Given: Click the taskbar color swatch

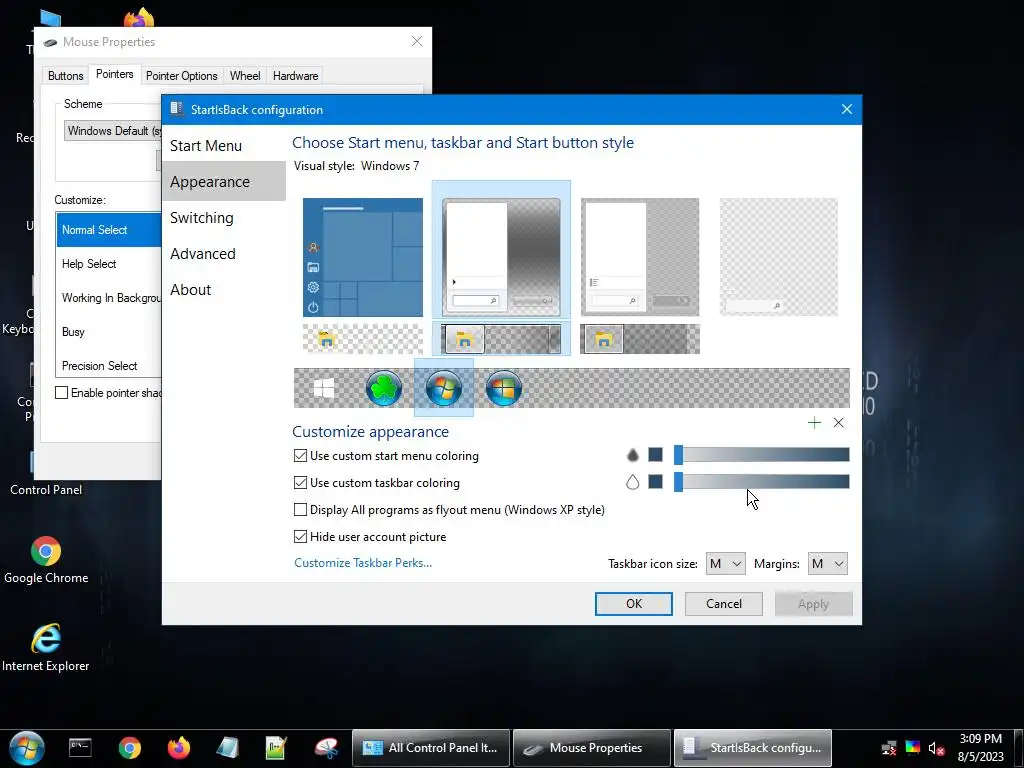Looking at the screenshot, I should (x=656, y=482).
